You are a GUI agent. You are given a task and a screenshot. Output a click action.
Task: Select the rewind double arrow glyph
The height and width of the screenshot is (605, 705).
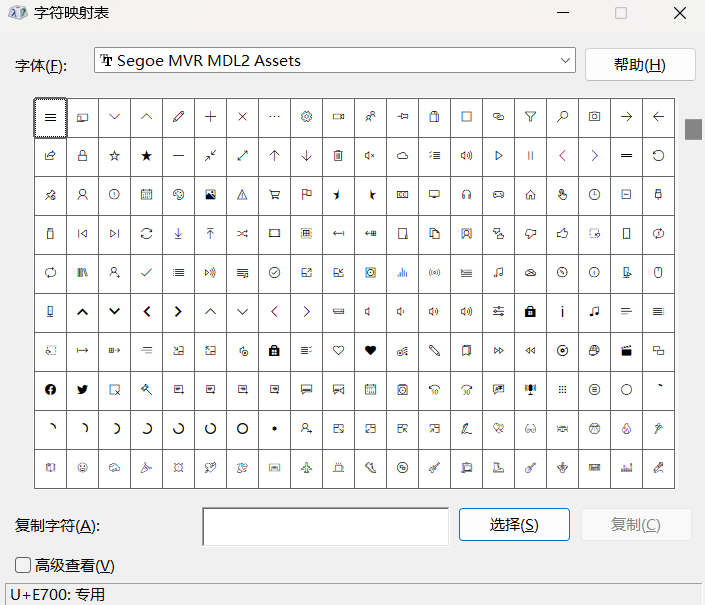tap(531, 351)
